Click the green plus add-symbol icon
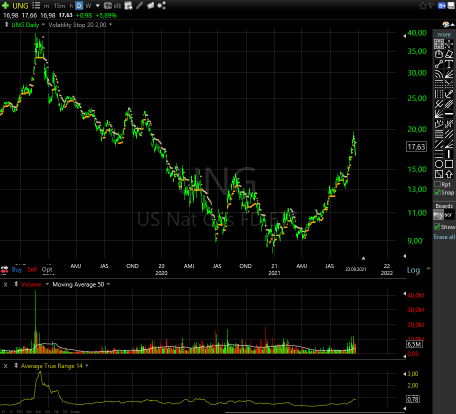Screen dimensions: 456x414 tap(5, 5)
